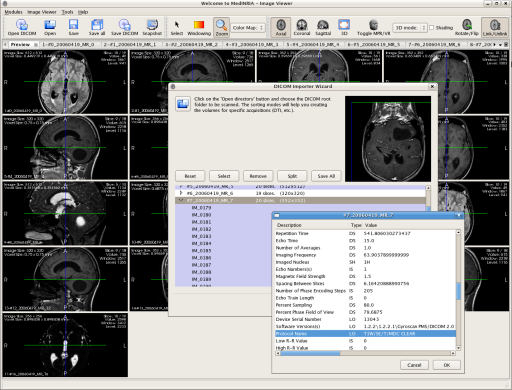
Task: Click the Select button in the wizard
Action: tap(224, 176)
